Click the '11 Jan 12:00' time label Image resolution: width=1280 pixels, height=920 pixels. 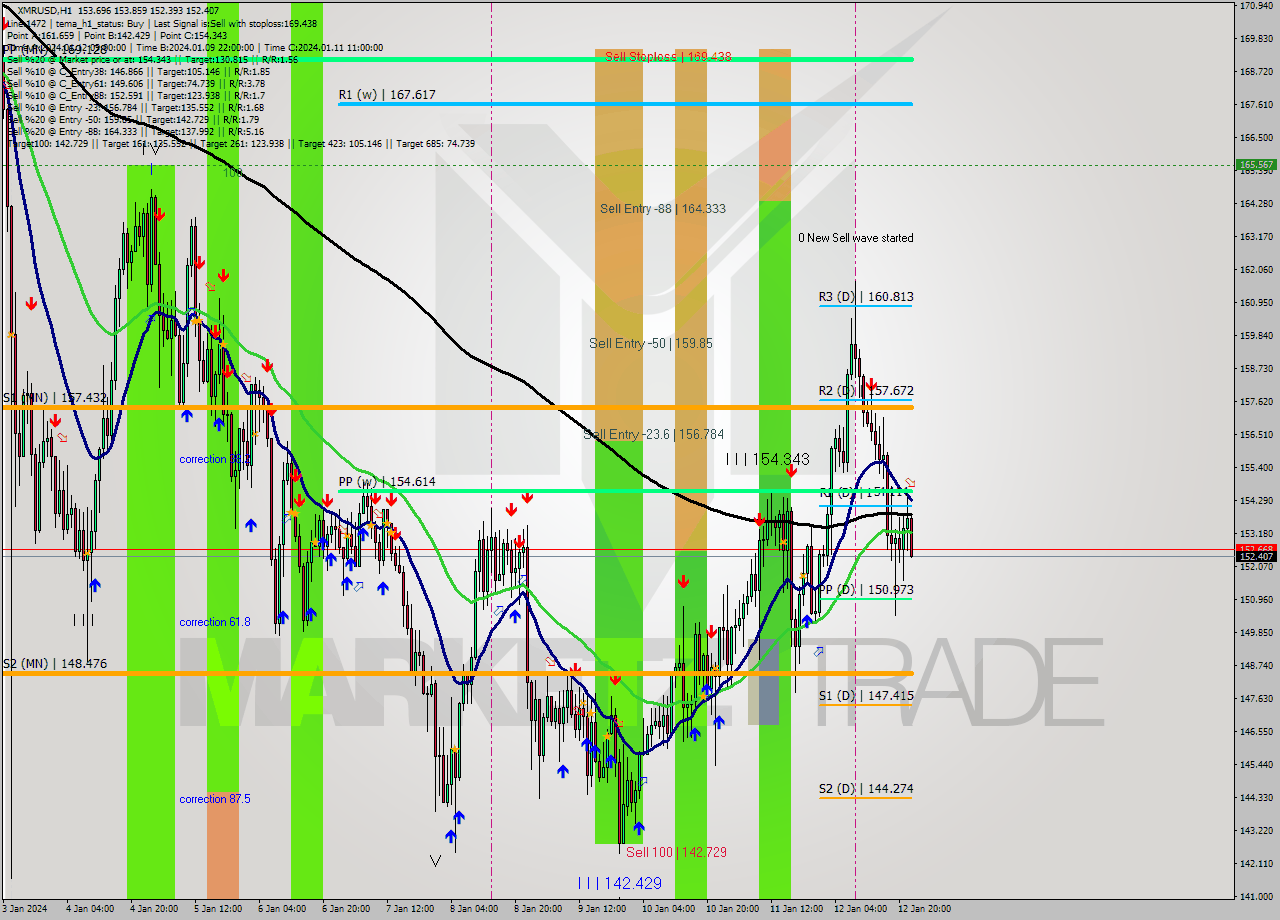point(797,909)
